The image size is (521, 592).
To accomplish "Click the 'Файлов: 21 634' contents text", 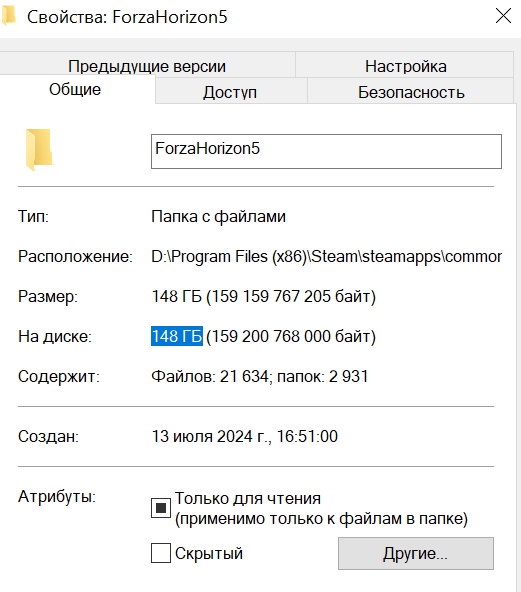I will coord(210,376).
